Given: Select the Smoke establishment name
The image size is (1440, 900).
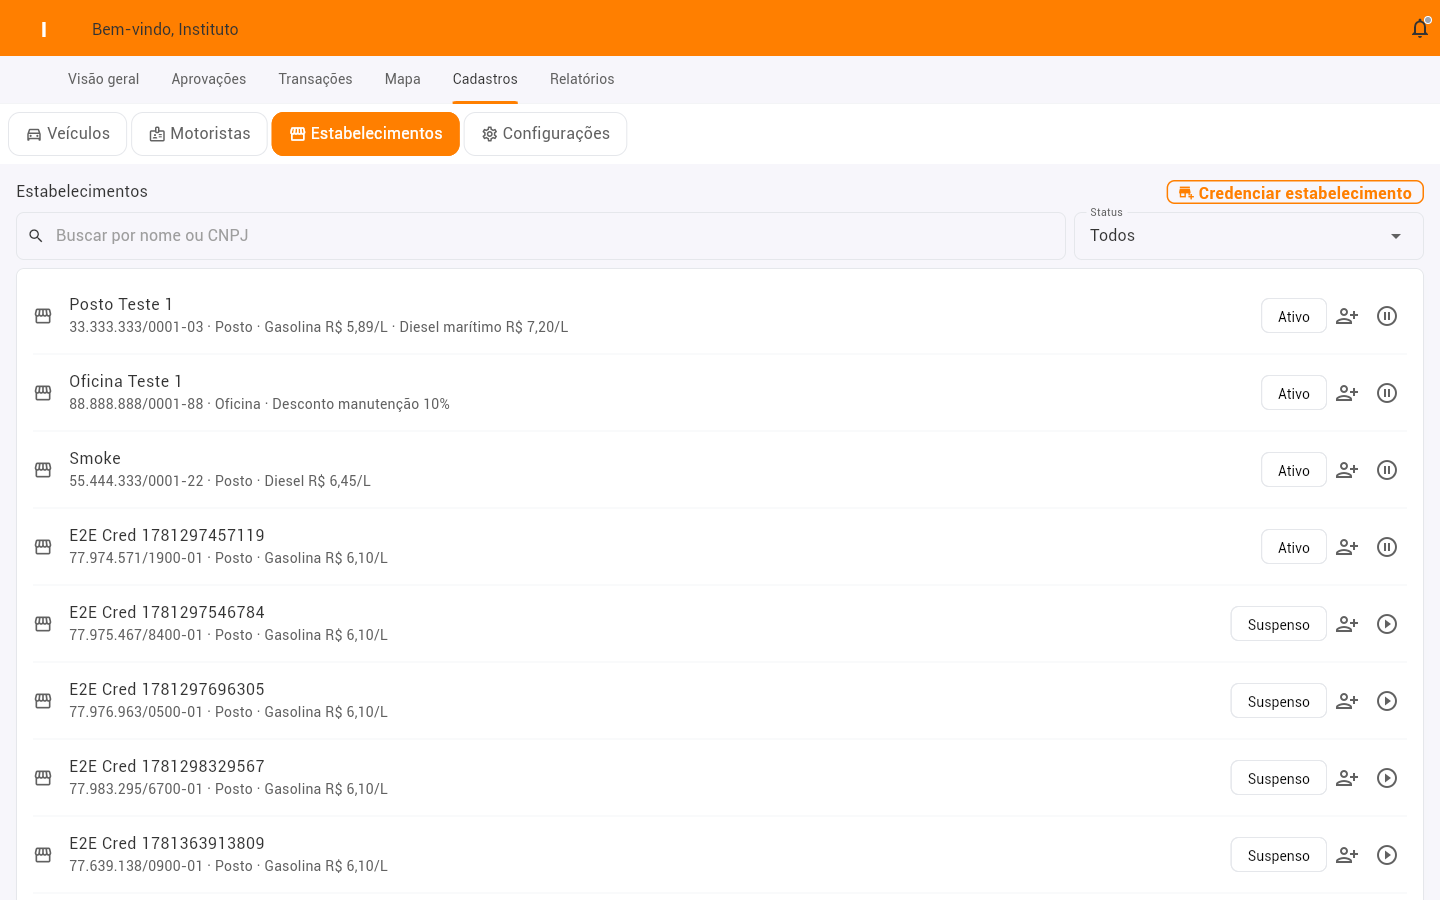Looking at the screenshot, I should pyautogui.click(x=95, y=458).
